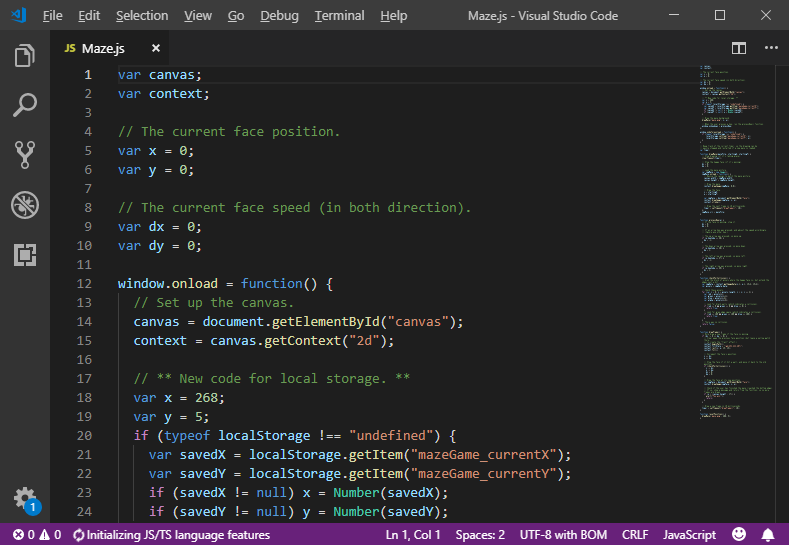Click 'var dx = 0;' on line 9
The image size is (789, 545).
[x=160, y=227]
